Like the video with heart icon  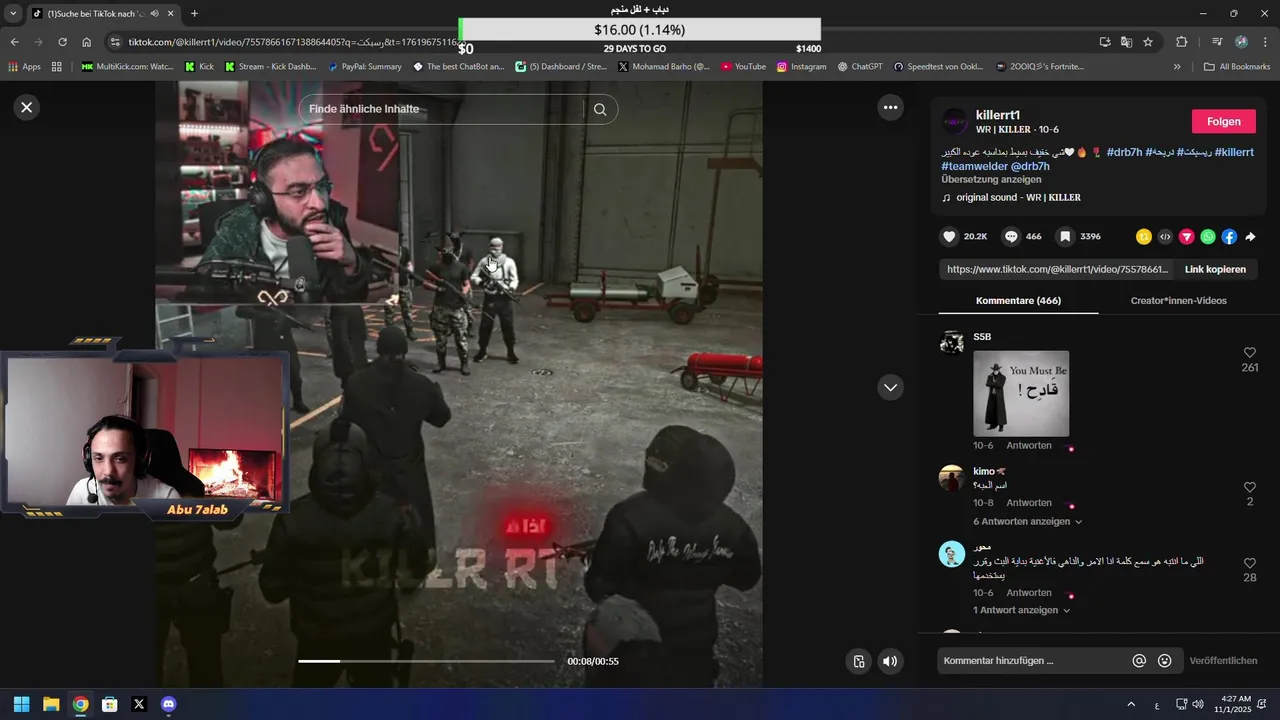tap(949, 237)
